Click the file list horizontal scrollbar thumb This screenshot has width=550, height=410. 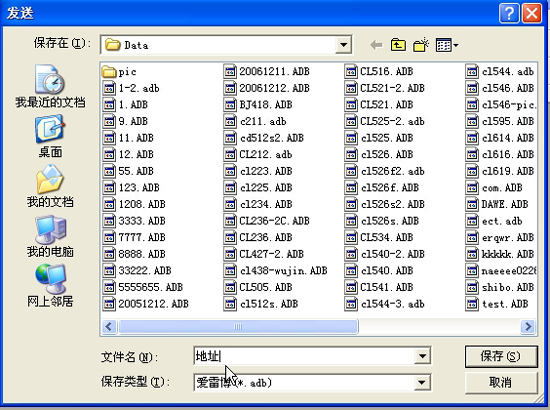(238, 327)
